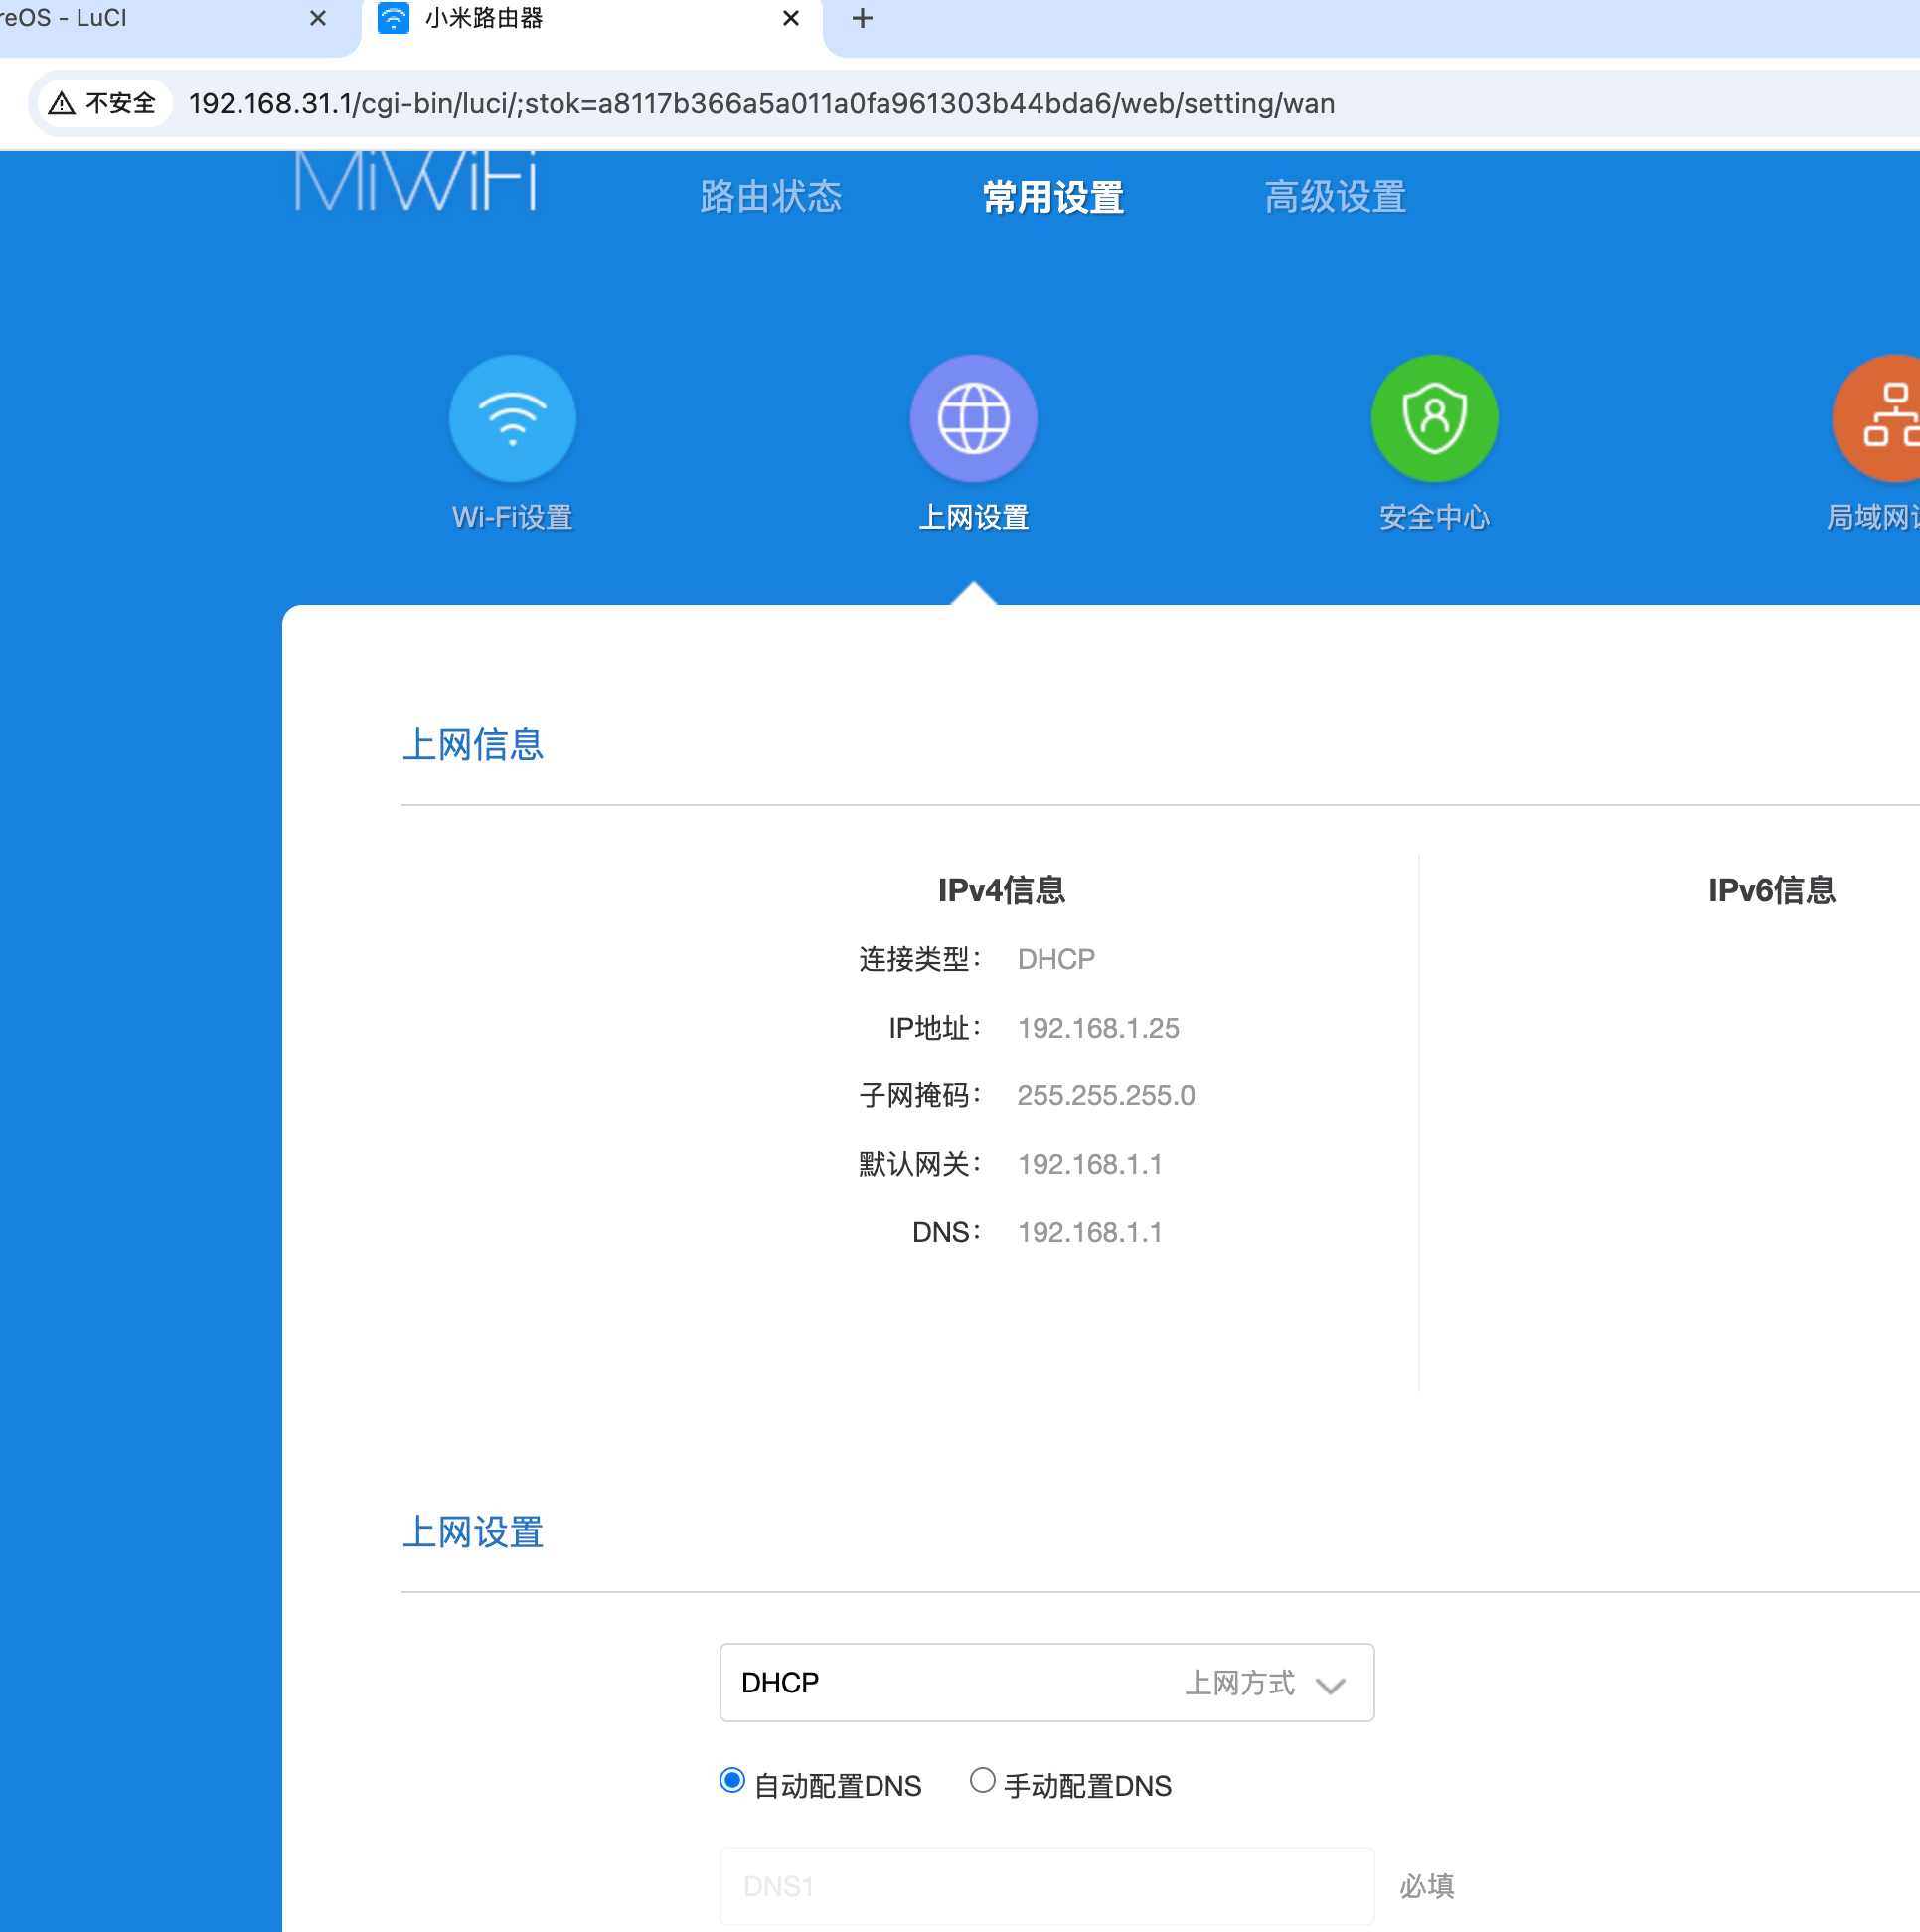Switch to the 路由状态 tab

click(770, 197)
